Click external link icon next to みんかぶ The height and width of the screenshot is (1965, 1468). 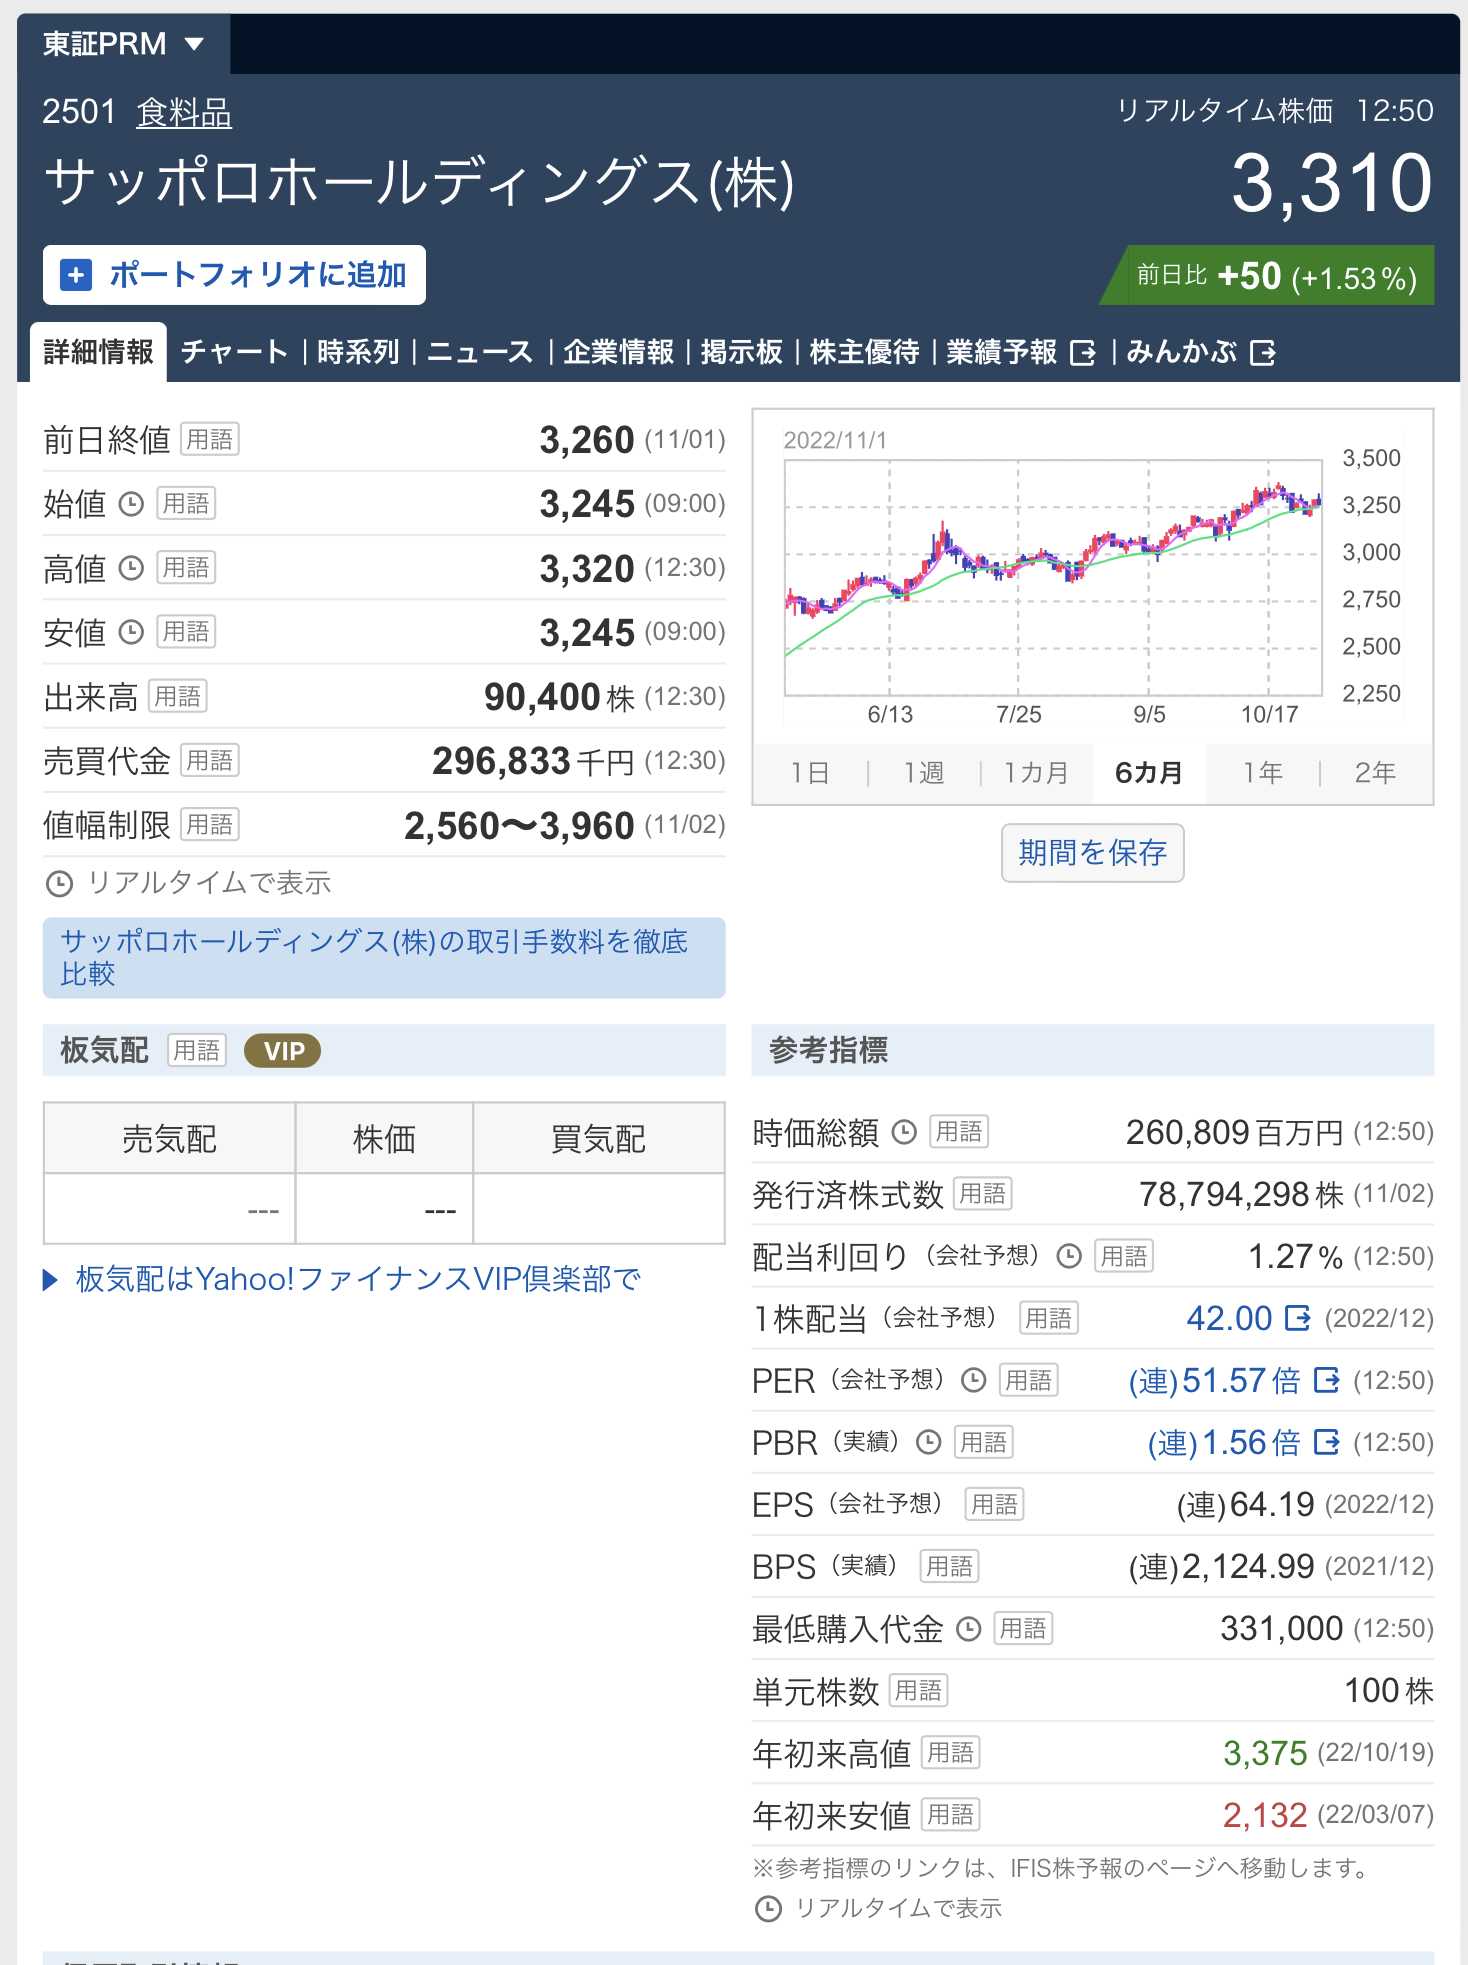tap(1263, 353)
